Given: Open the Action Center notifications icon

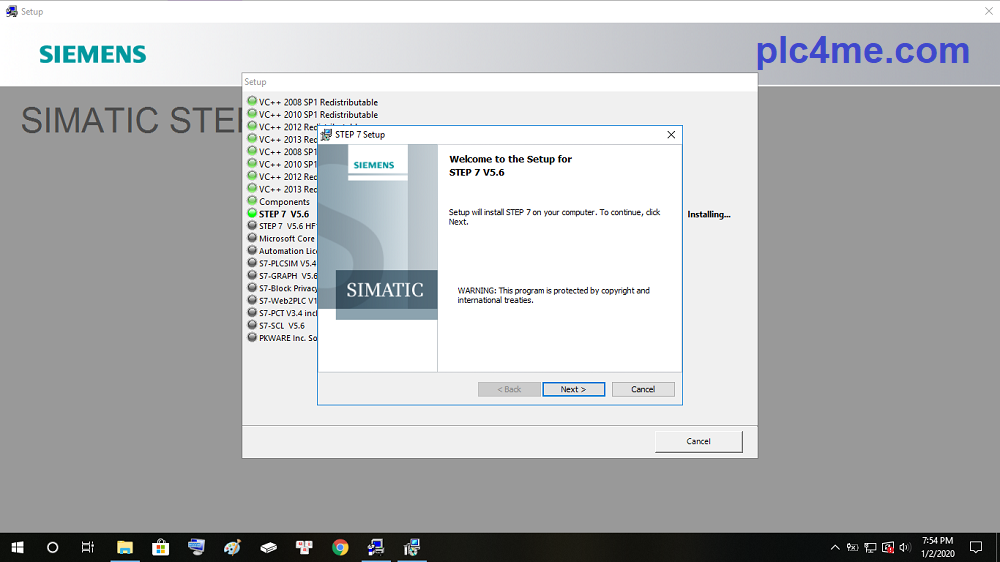Looking at the screenshot, I should pos(976,547).
